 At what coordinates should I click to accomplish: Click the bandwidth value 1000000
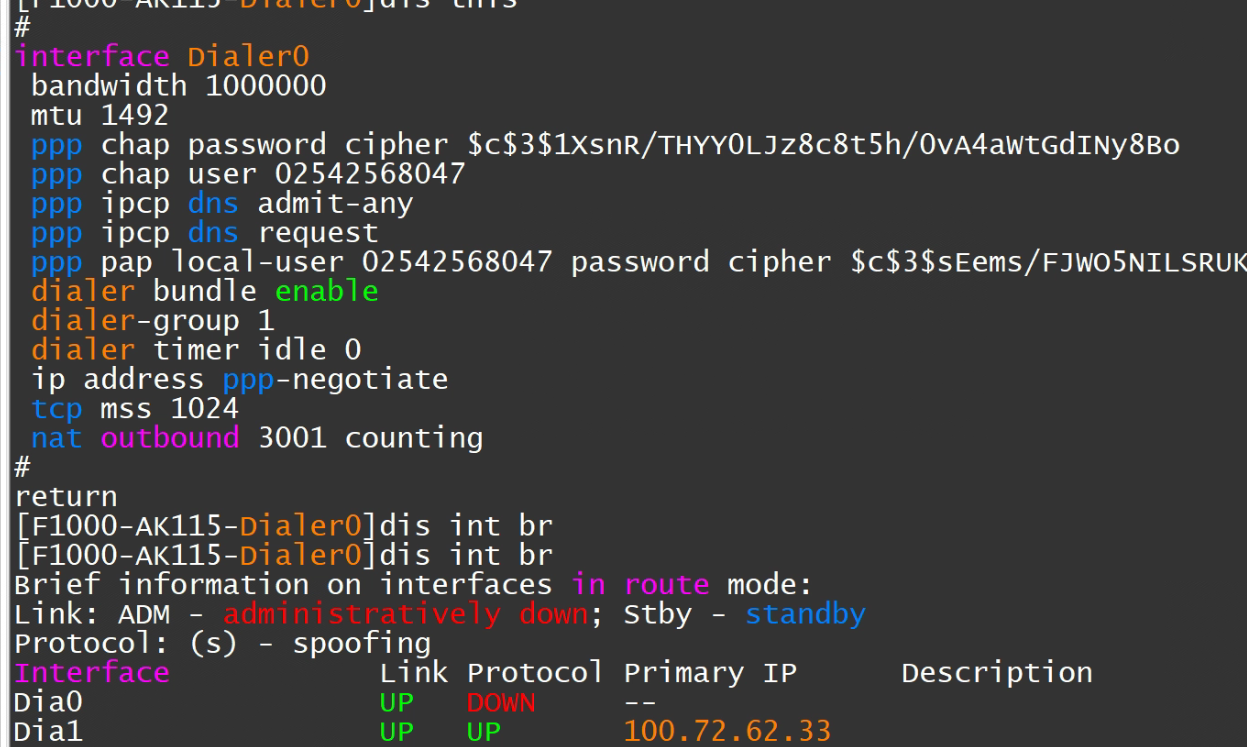coord(265,86)
